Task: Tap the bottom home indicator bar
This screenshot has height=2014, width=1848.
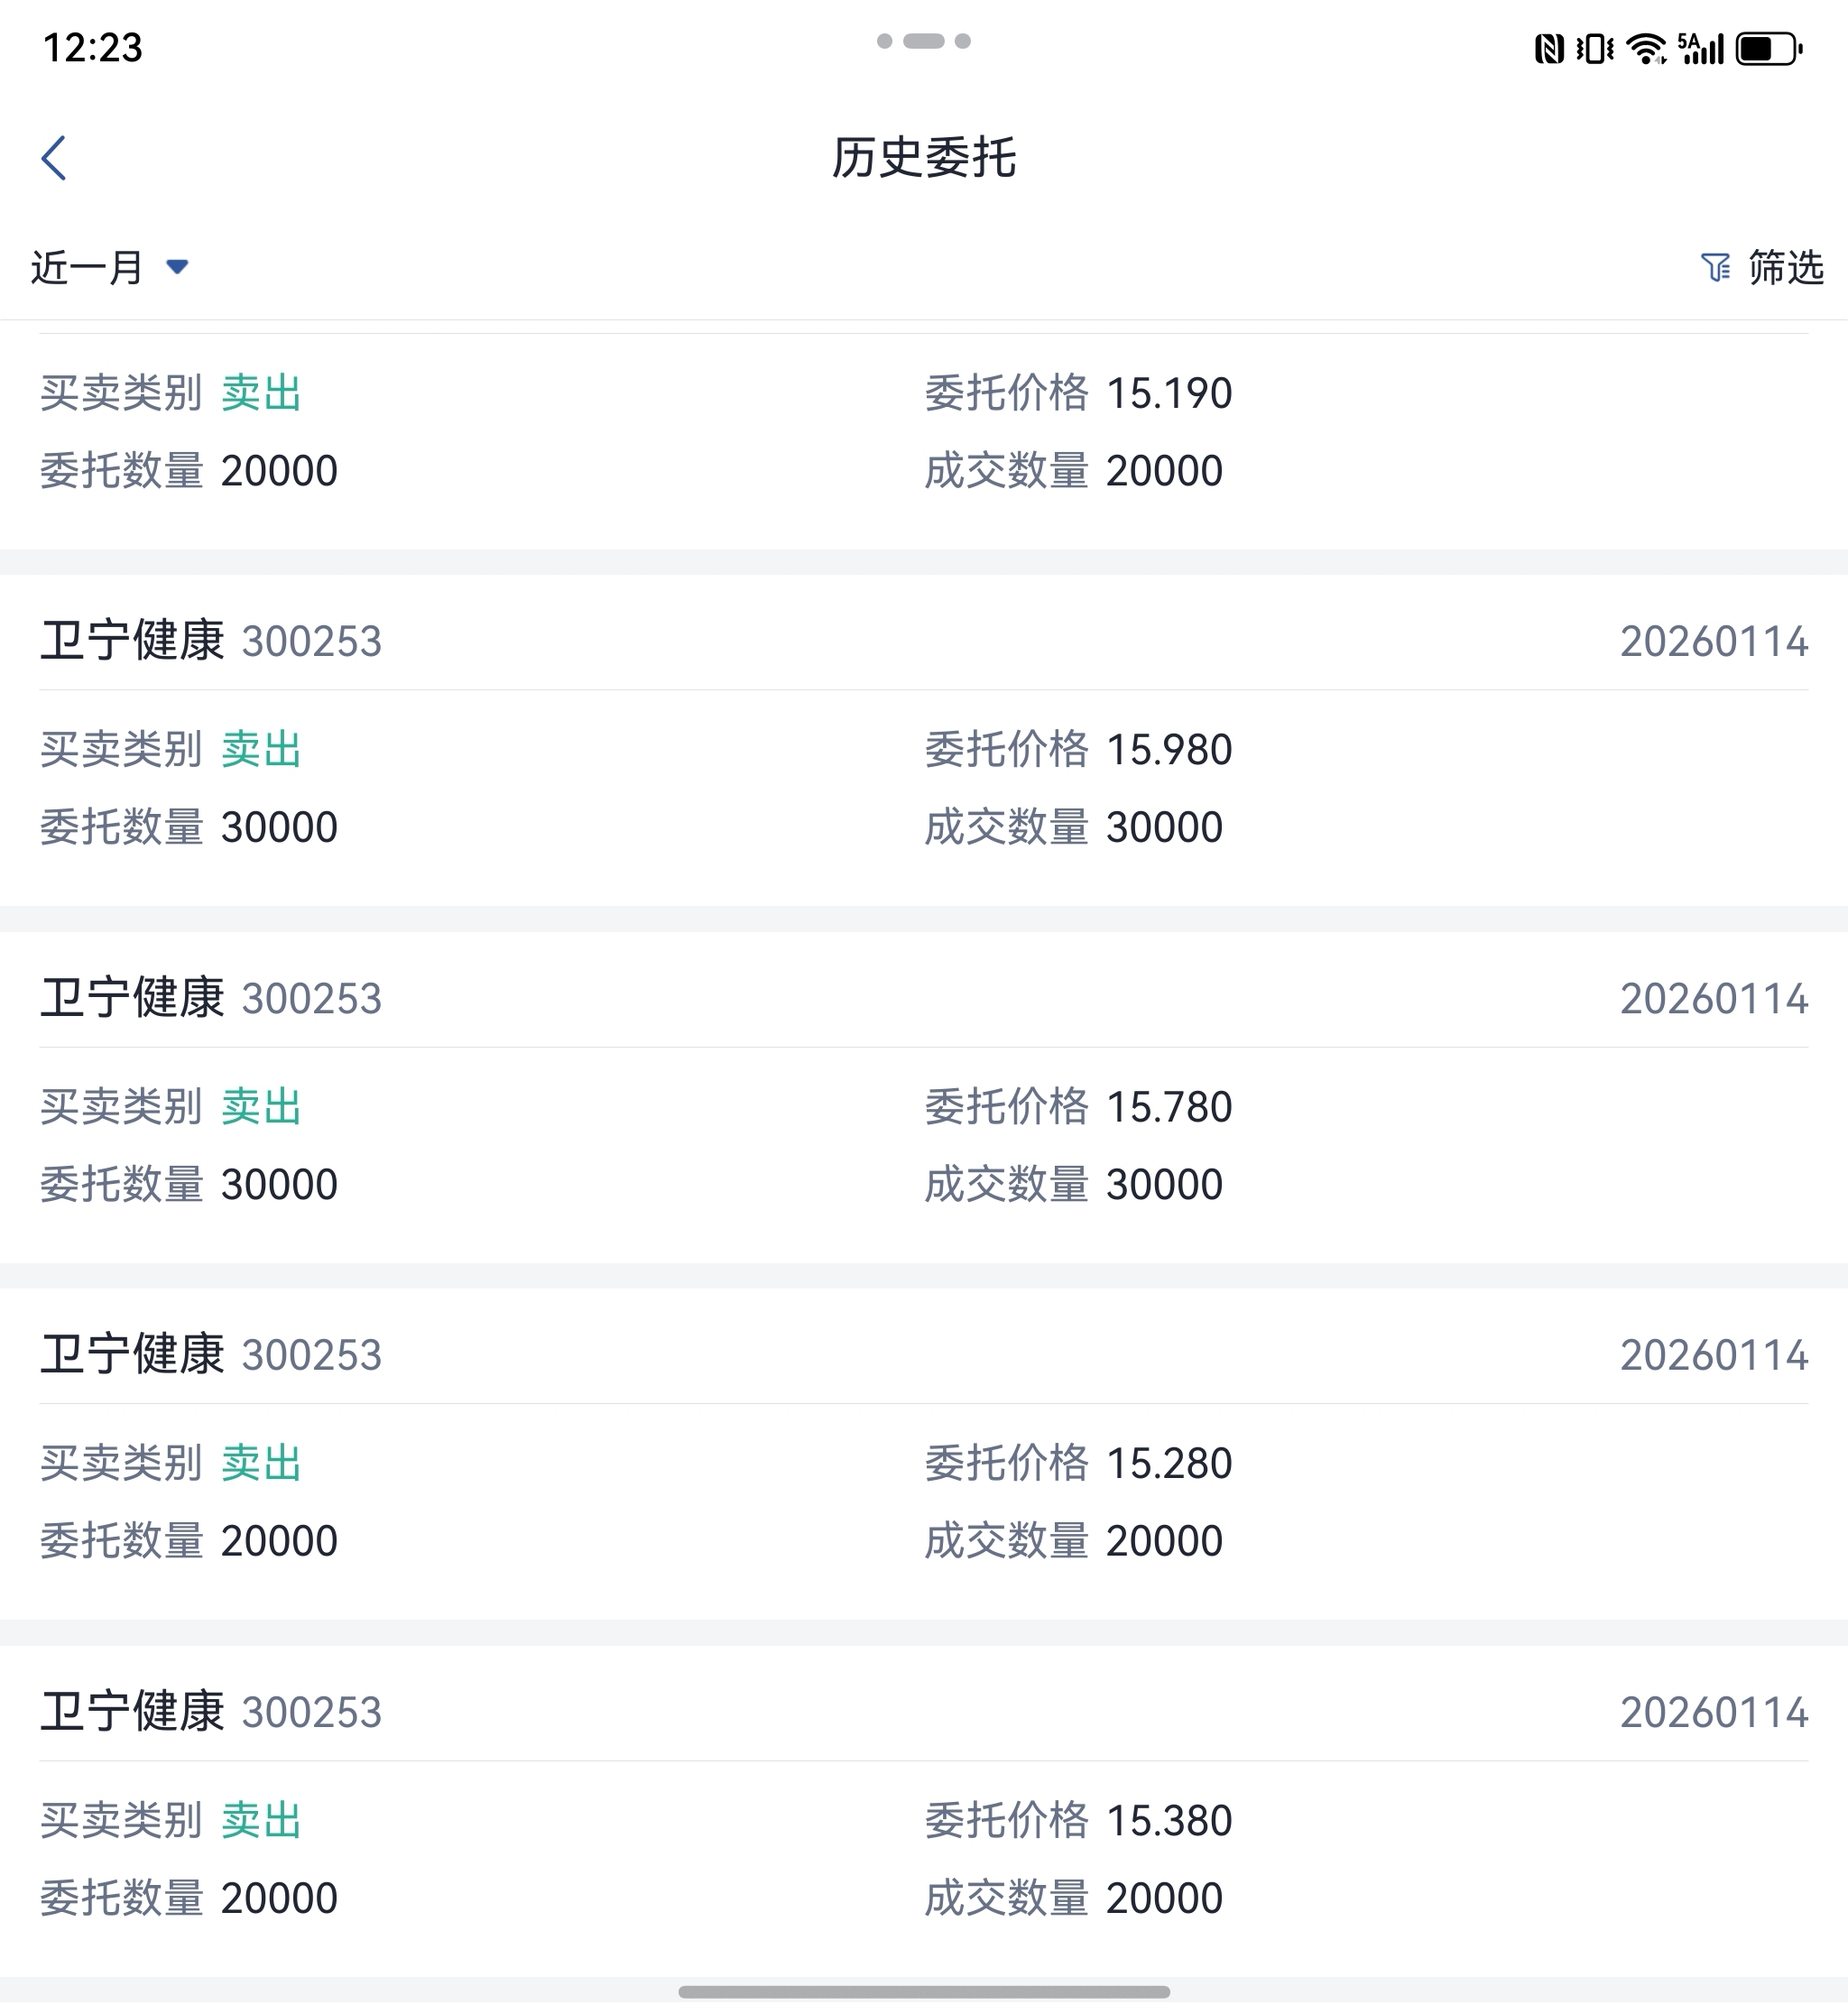Action: pos(923,1992)
